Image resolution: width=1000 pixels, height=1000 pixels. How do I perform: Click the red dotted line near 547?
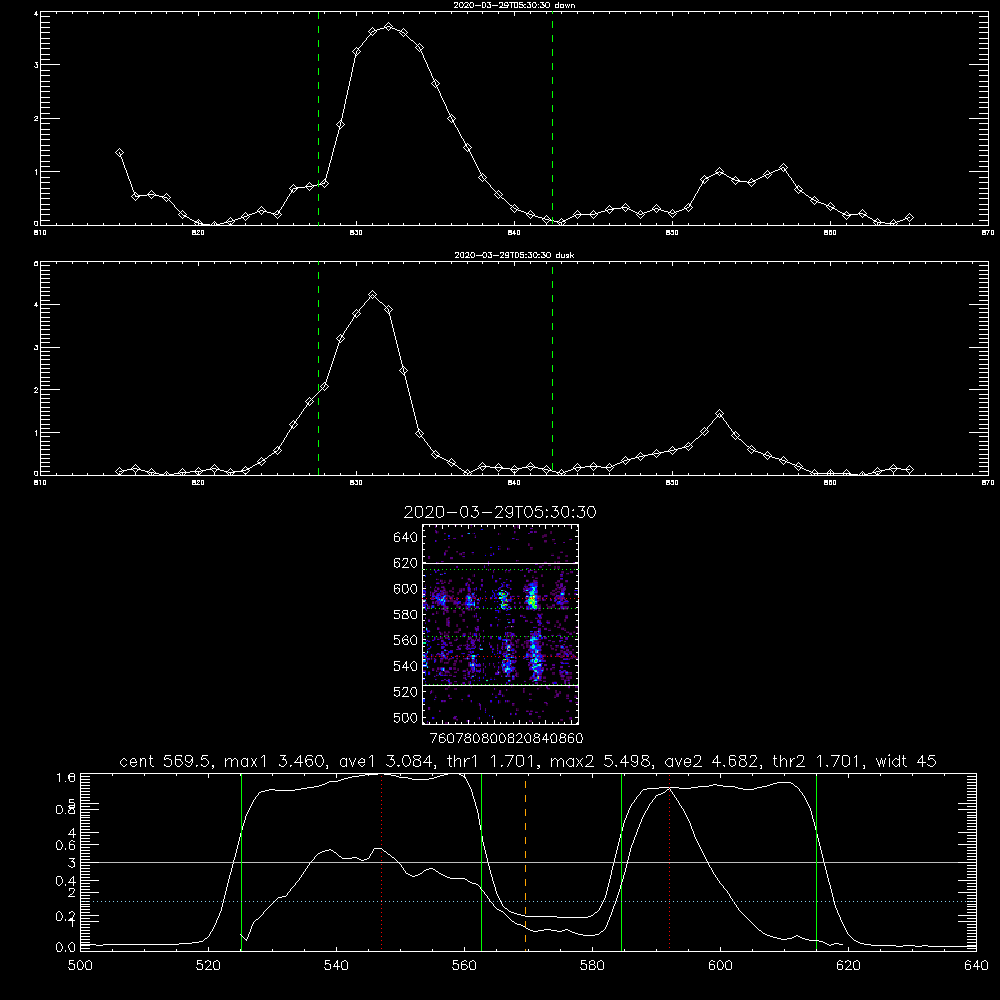pyautogui.click(x=381, y=862)
